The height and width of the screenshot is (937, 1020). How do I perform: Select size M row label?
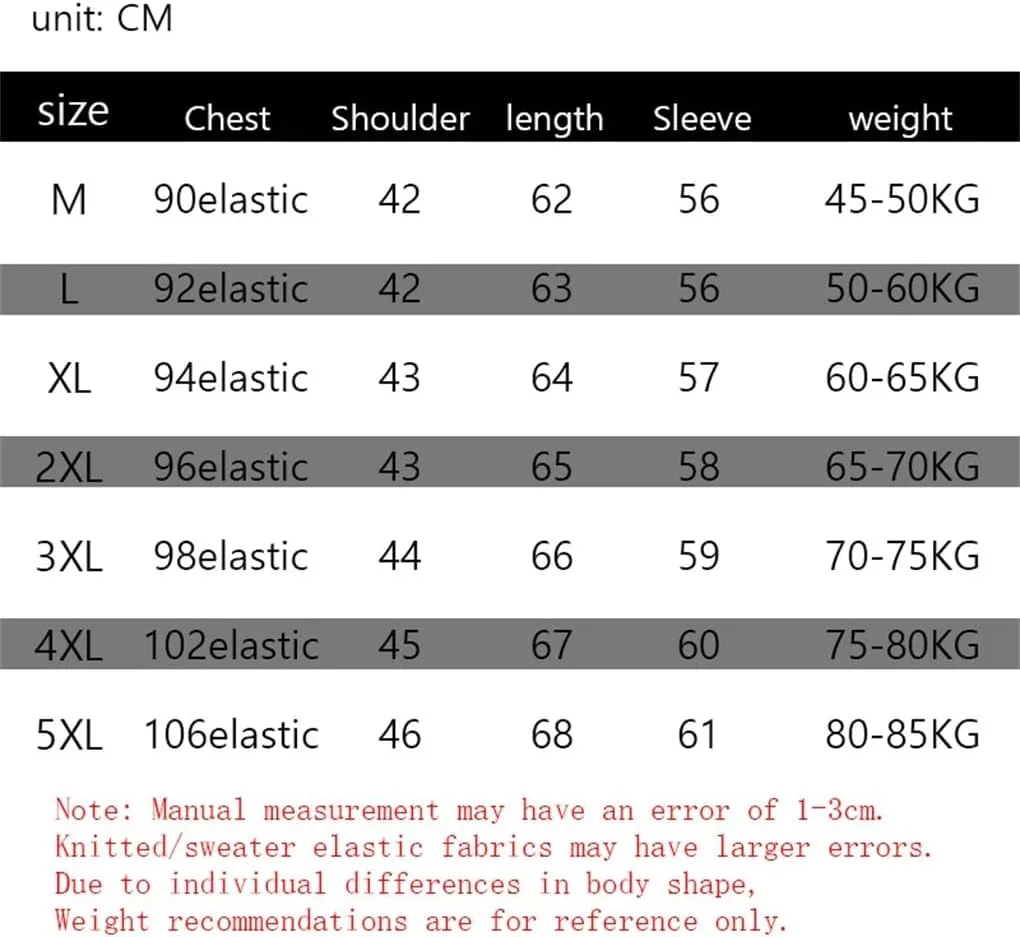pos(69,199)
